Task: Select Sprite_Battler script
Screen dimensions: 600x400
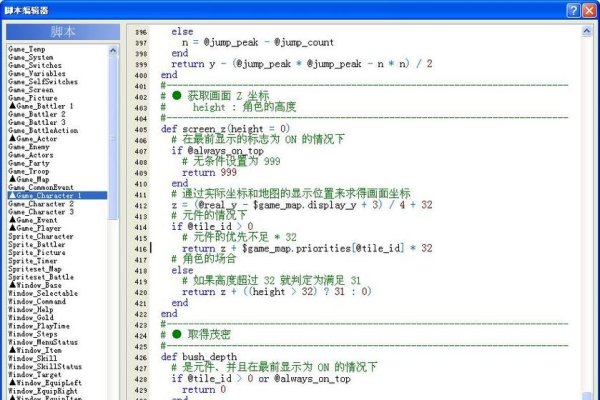Action: [x=37, y=244]
